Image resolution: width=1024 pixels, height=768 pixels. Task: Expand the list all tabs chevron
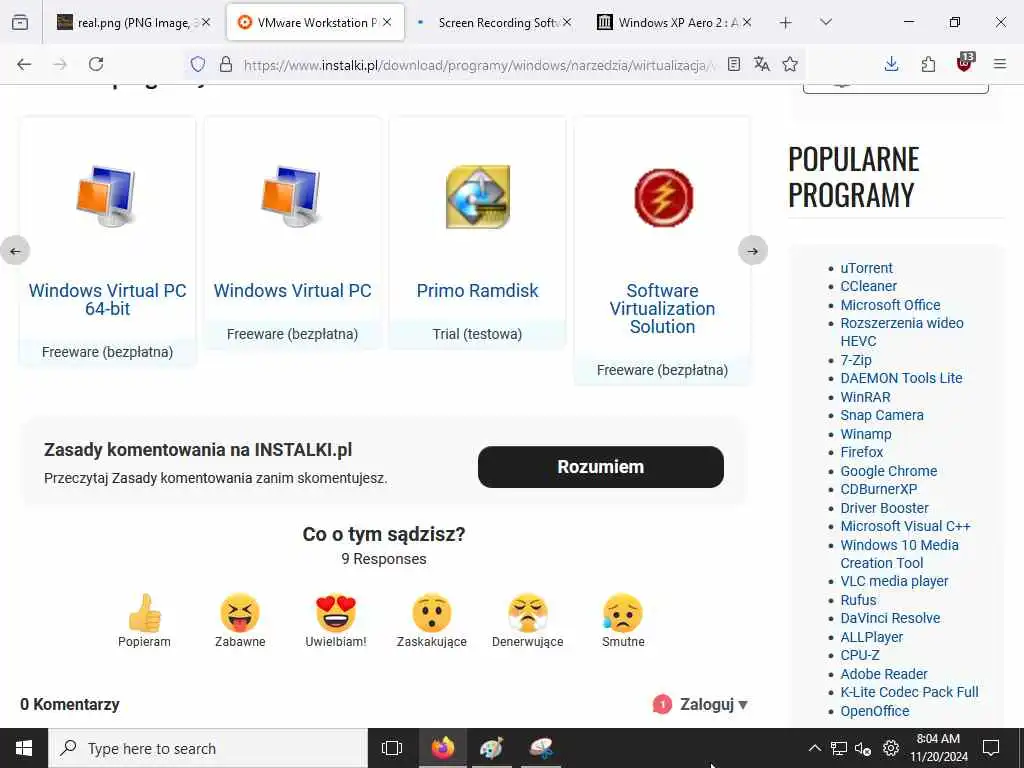click(x=826, y=22)
